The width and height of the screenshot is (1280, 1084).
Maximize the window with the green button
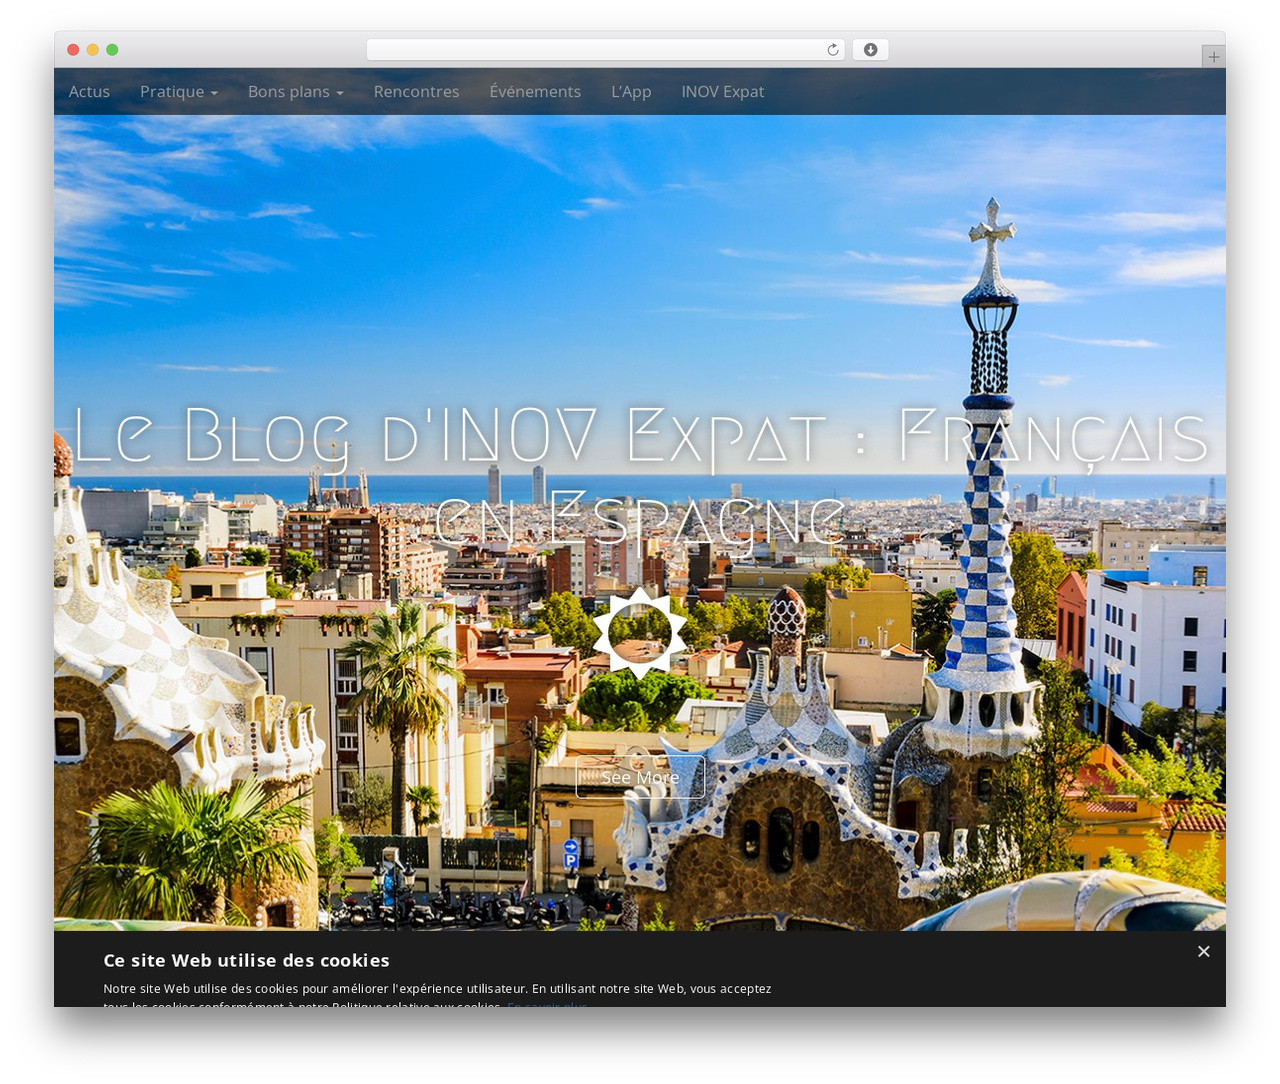coord(112,50)
